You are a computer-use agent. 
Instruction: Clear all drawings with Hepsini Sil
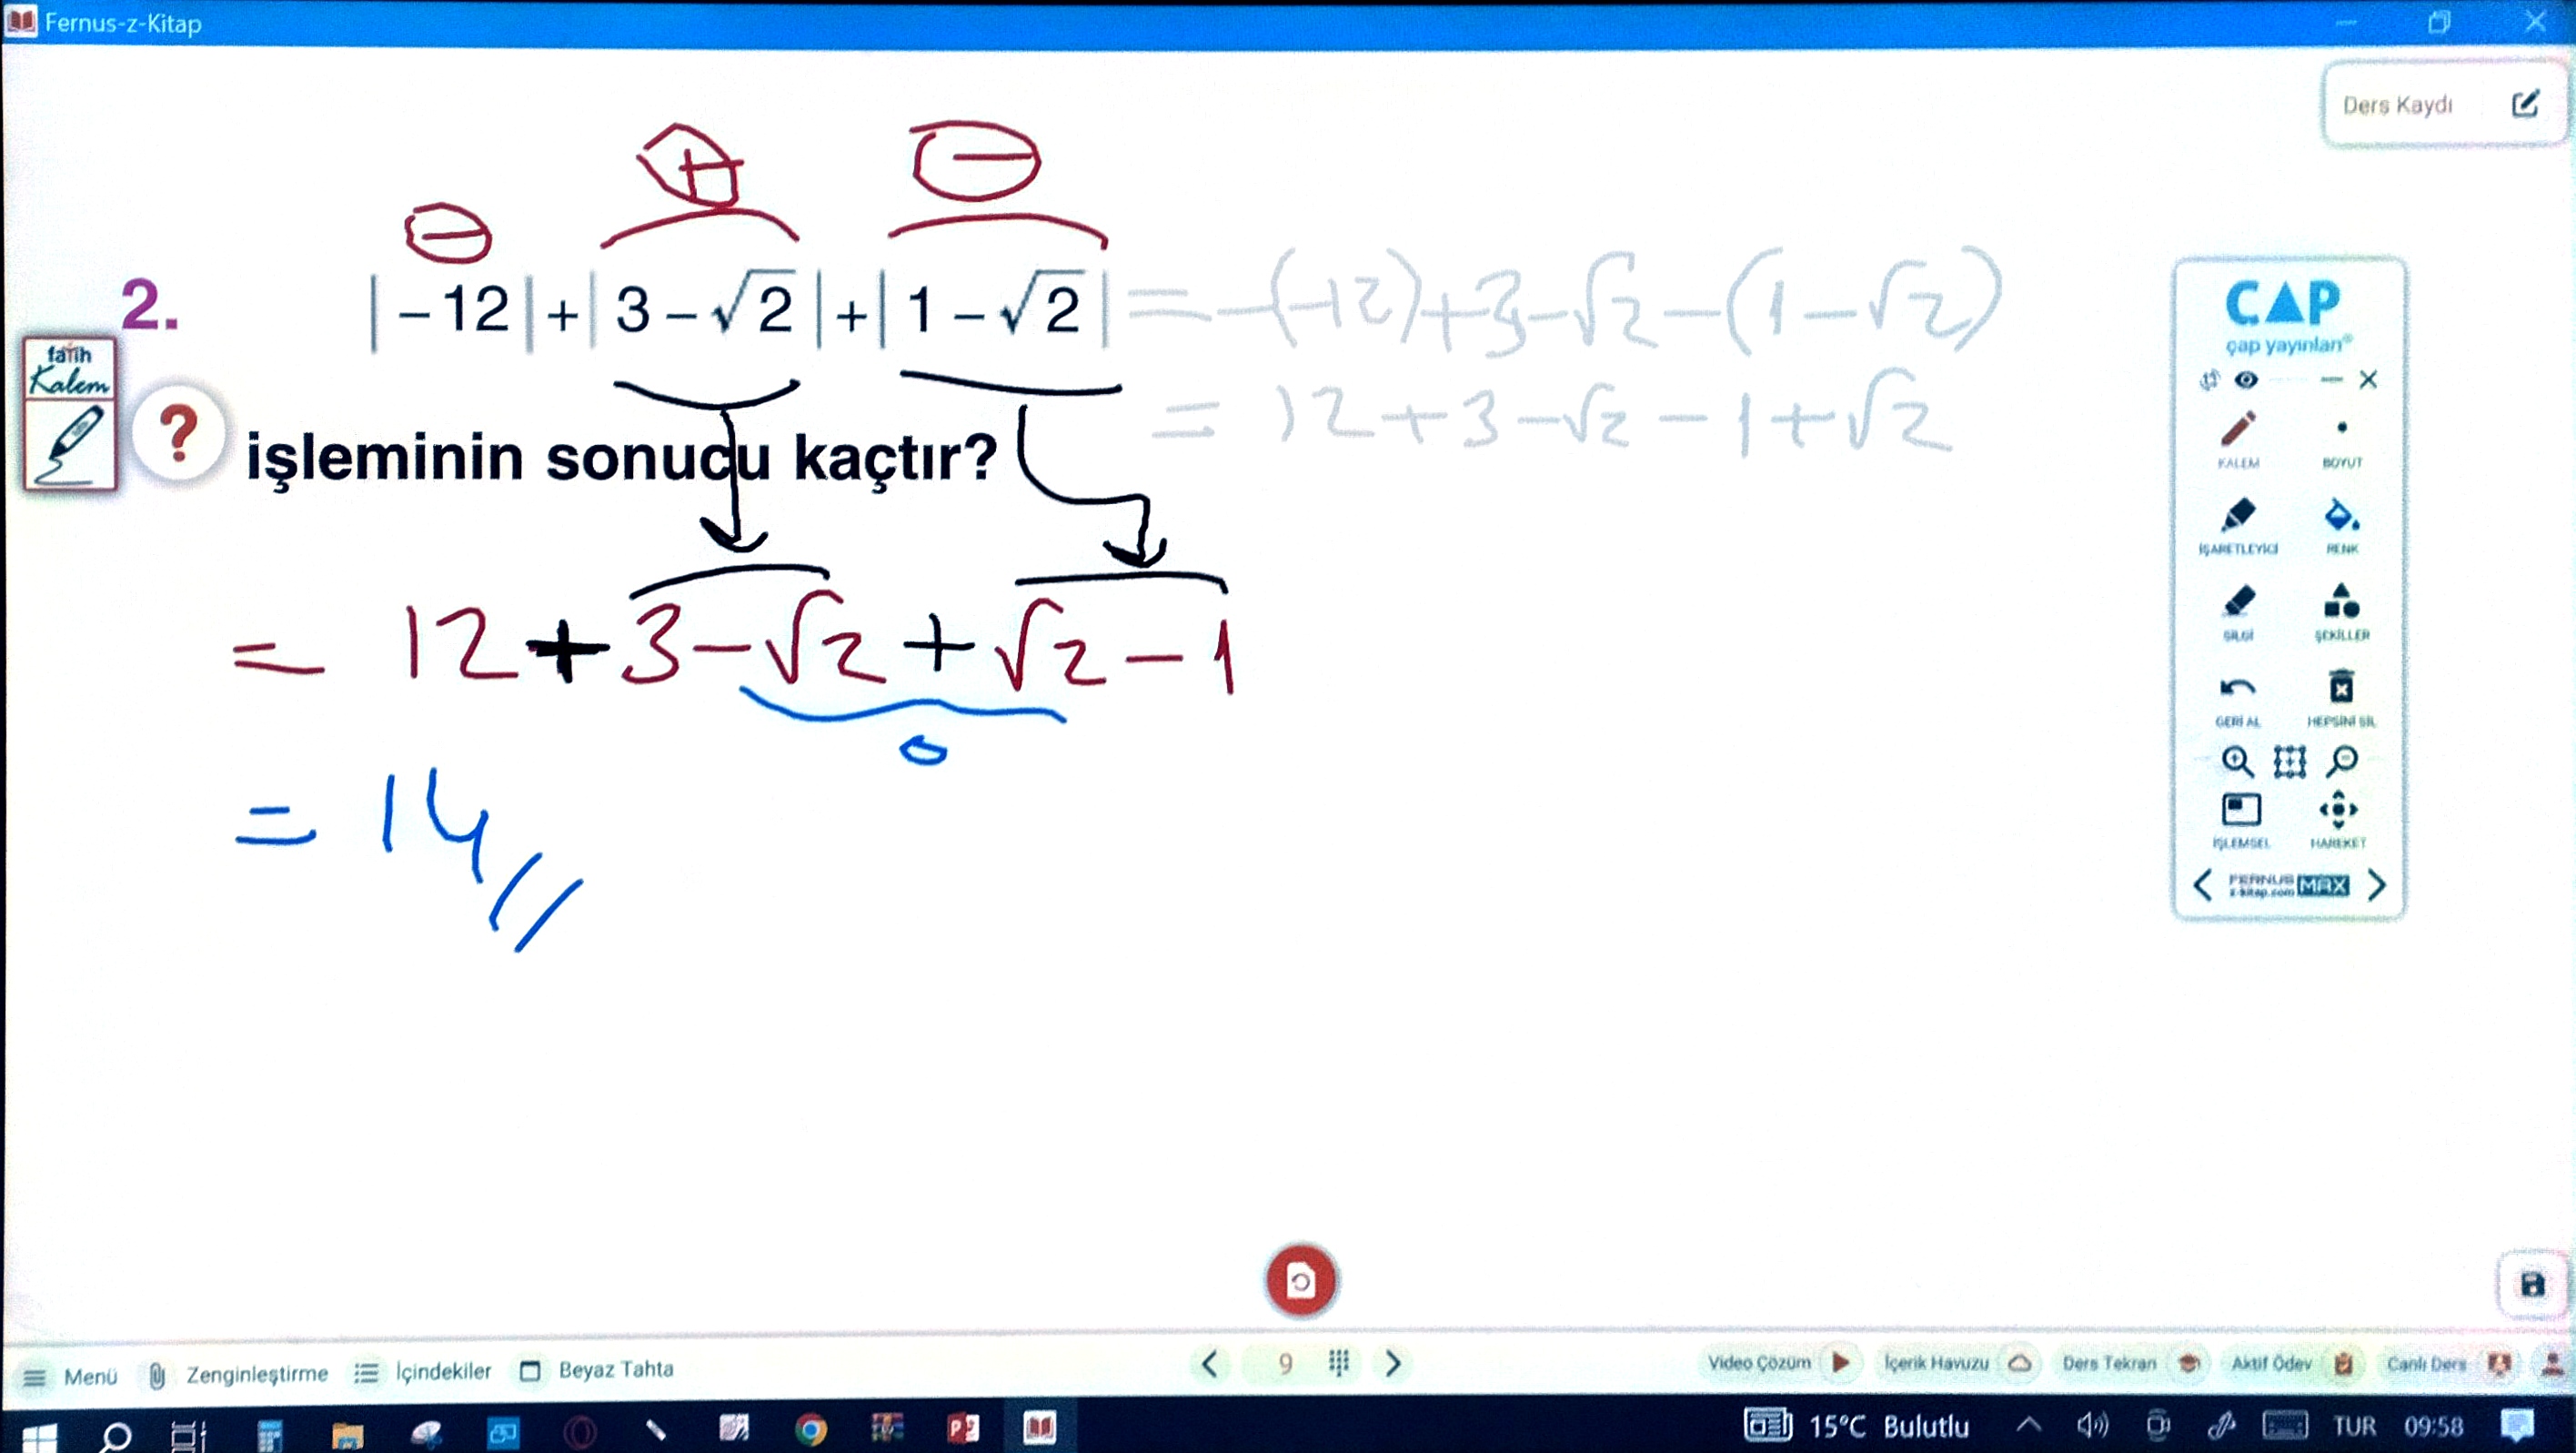click(x=2341, y=689)
